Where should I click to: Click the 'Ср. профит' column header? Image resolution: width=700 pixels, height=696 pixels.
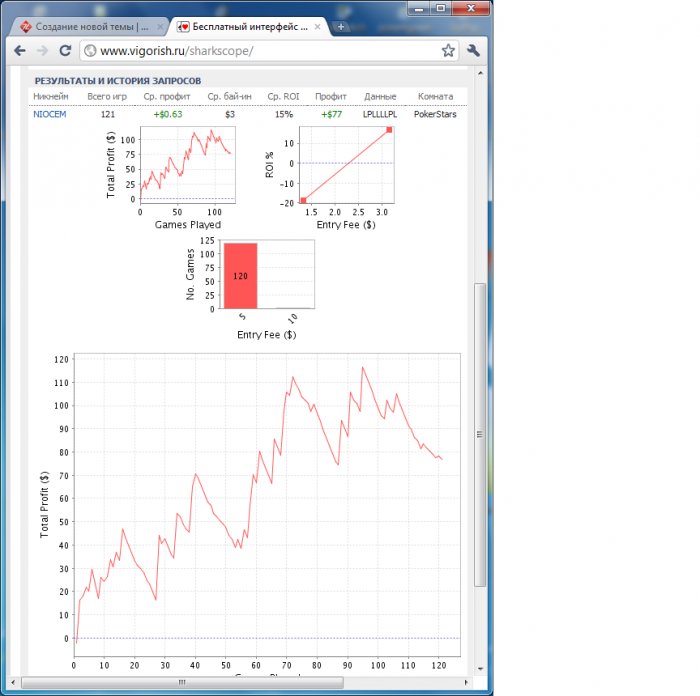[x=167, y=96]
